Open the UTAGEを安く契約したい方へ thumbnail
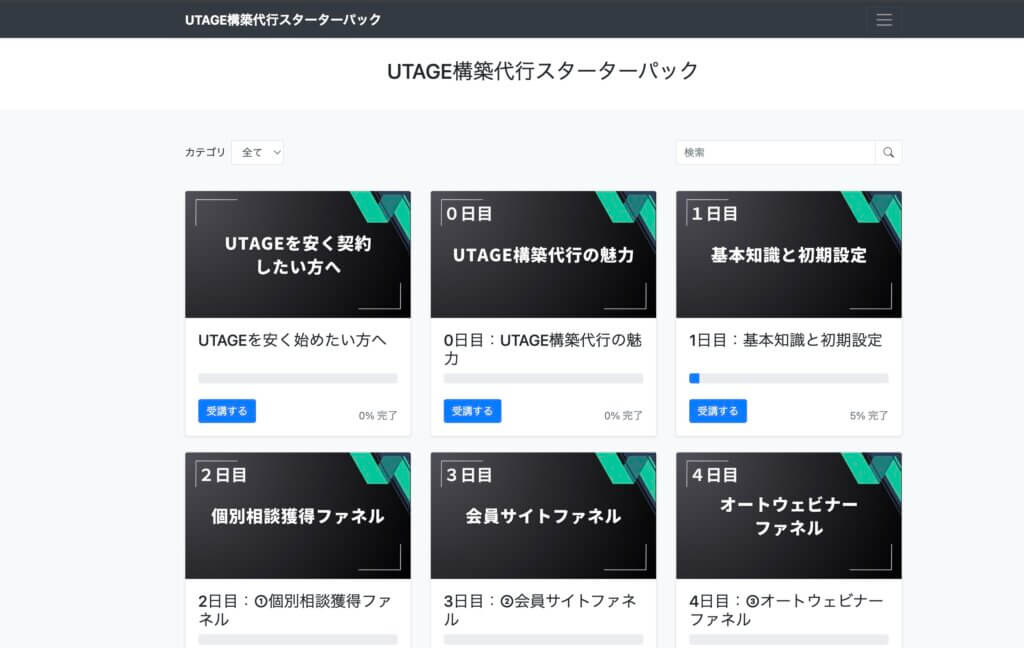 pyautogui.click(x=297, y=255)
